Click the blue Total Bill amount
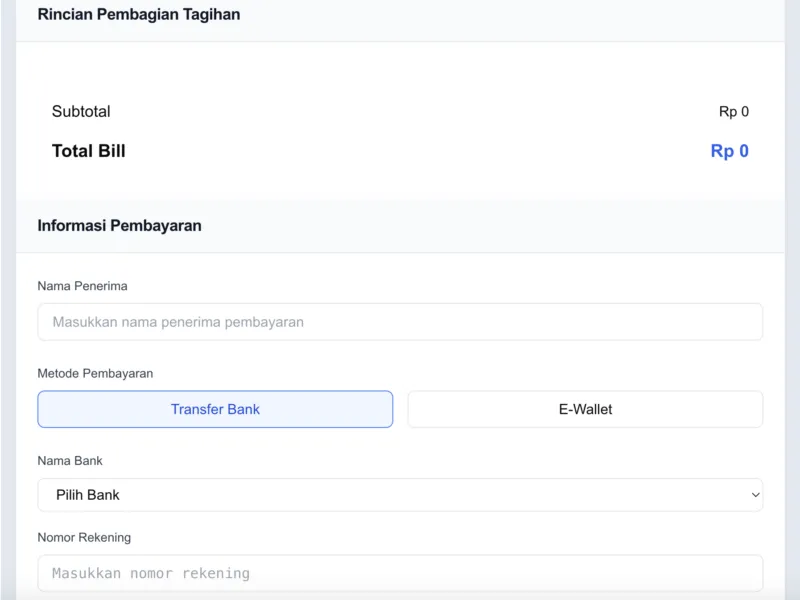The image size is (800, 600). [x=729, y=152]
